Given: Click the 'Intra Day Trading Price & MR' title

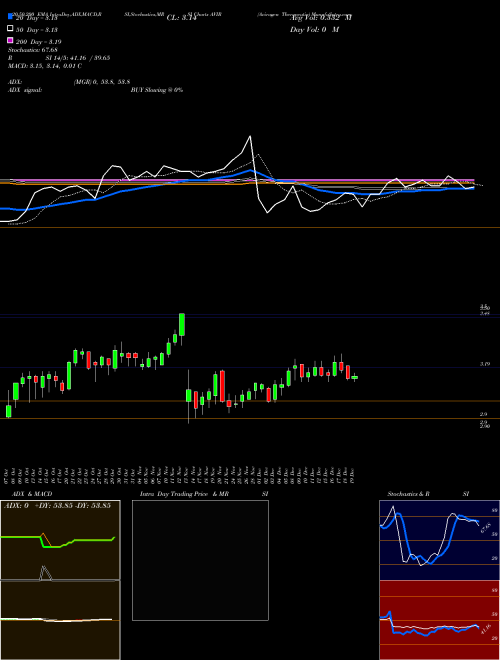Looking at the screenshot, I should coord(184,494).
